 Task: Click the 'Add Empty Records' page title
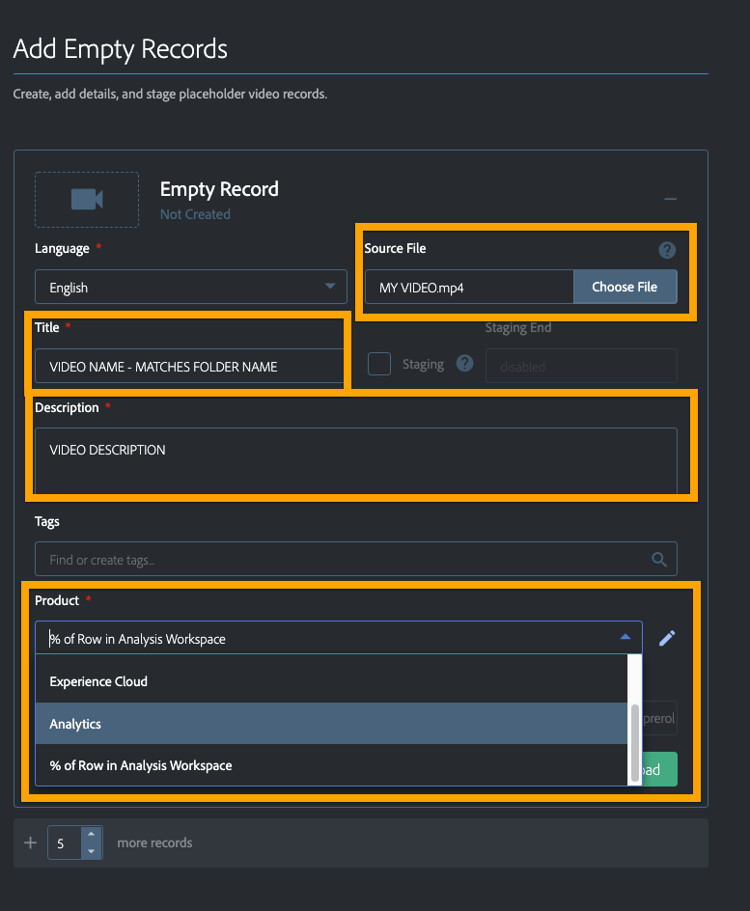coord(120,49)
